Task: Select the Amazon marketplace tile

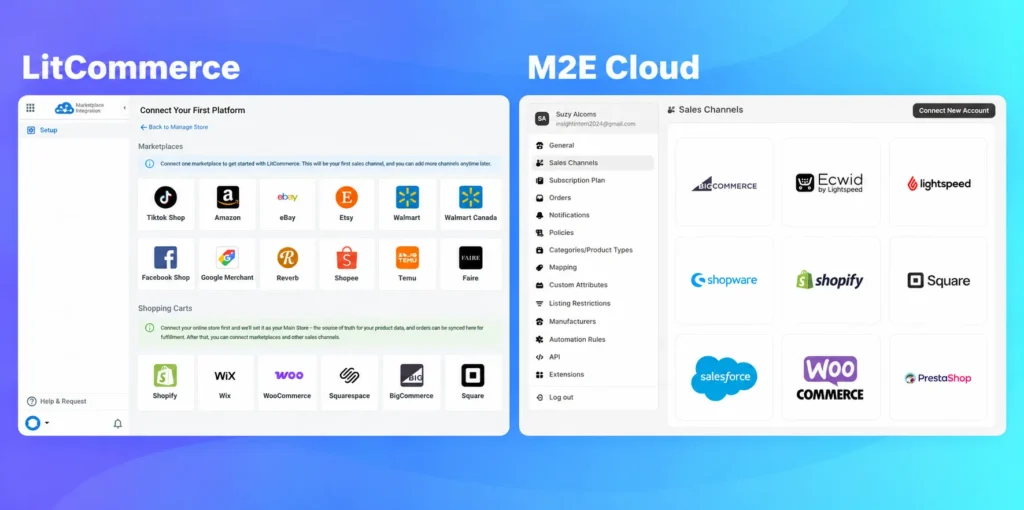Action: (227, 204)
